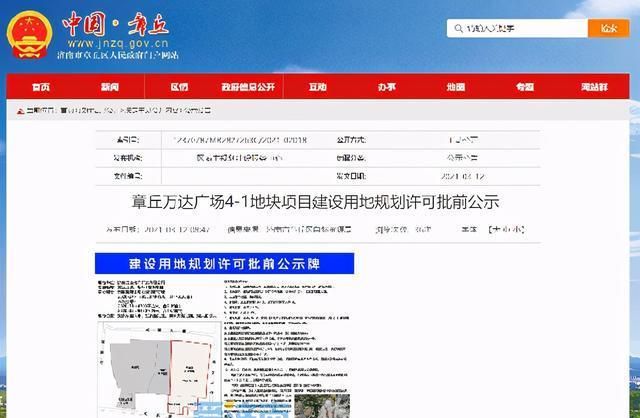This screenshot has width=640, height=418.
Task: Click the 小 font size option
Action: tap(518, 229)
